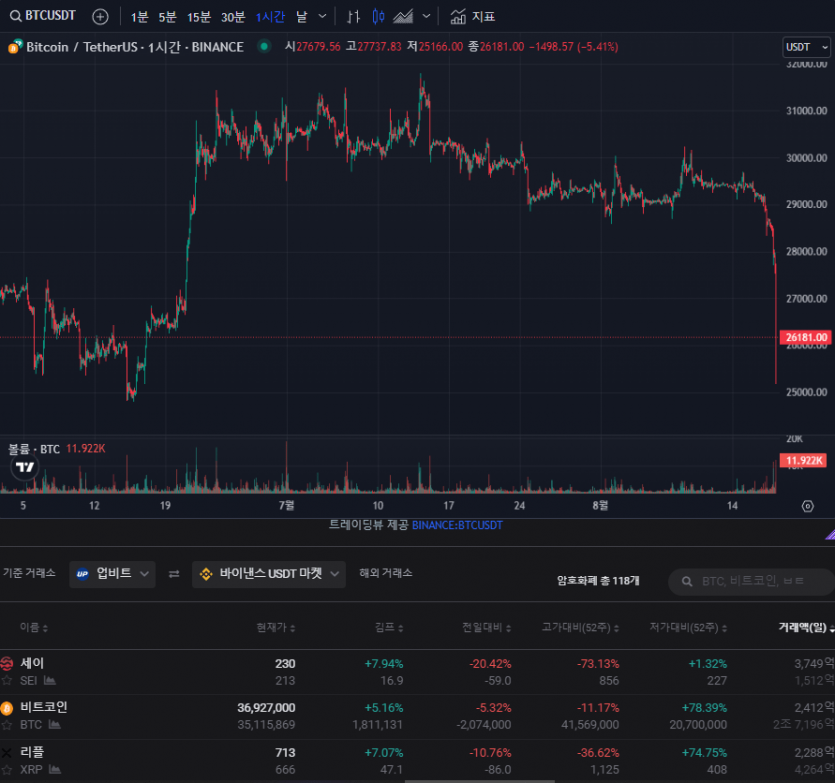835x783 pixels.
Task: Click the TradingView logo on chart
Action: 23,467
